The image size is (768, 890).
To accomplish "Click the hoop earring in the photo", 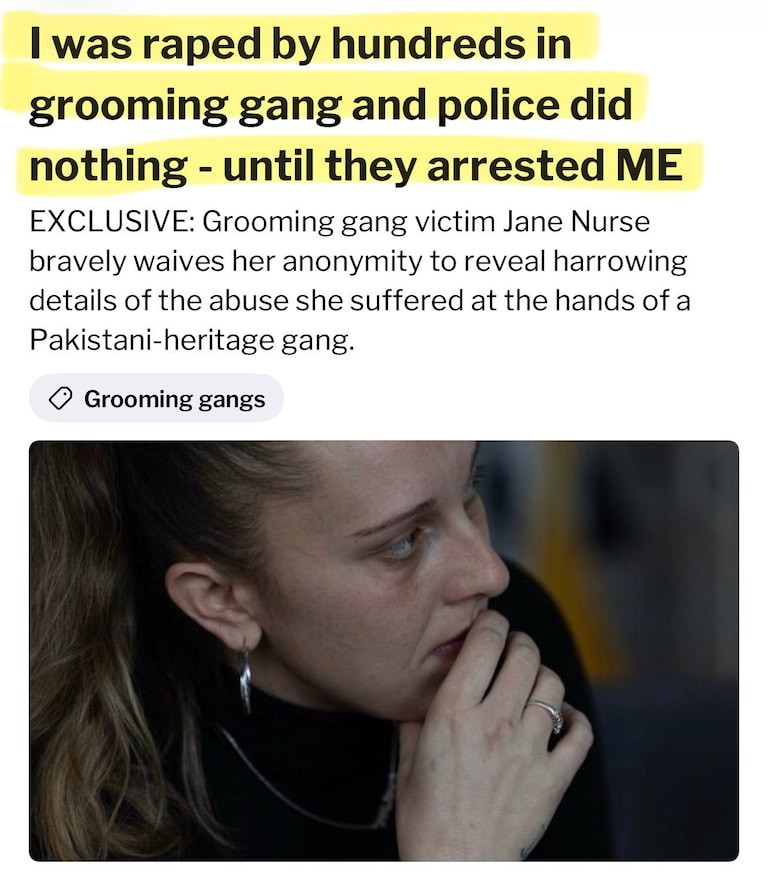I will pyautogui.click(x=245, y=679).
